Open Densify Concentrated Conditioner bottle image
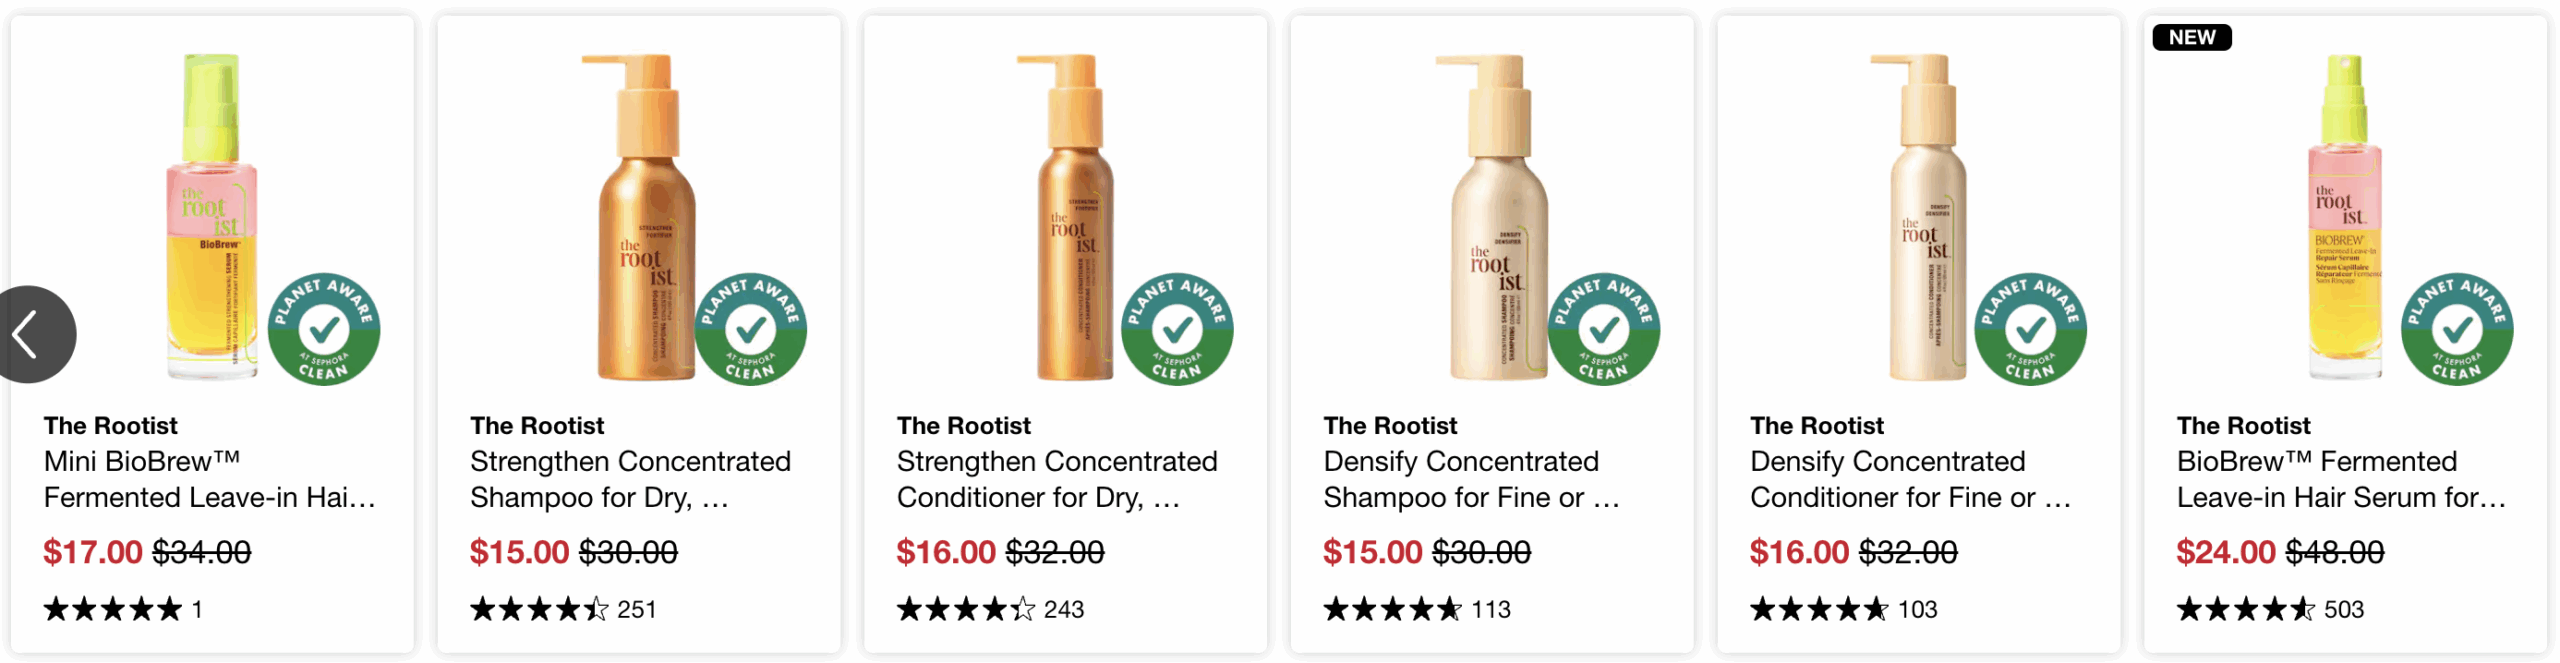The width and height of the screenshot is (2560, 663). click(1919, 217)
